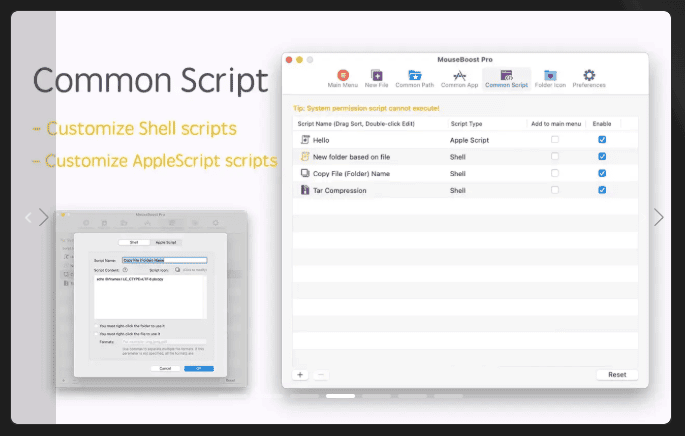Go to next slide with right arrow
This screenshot has height=436, width=685.
[x=658, y=217]
